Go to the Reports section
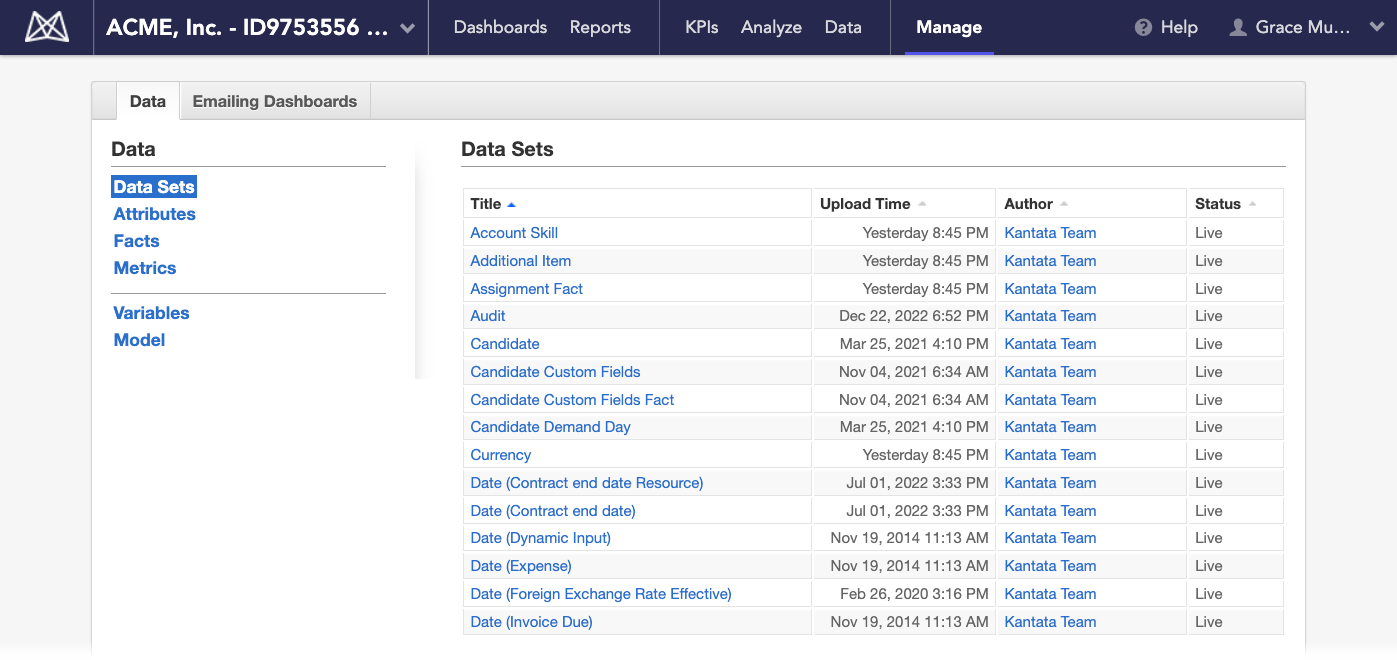 point(600,27)
